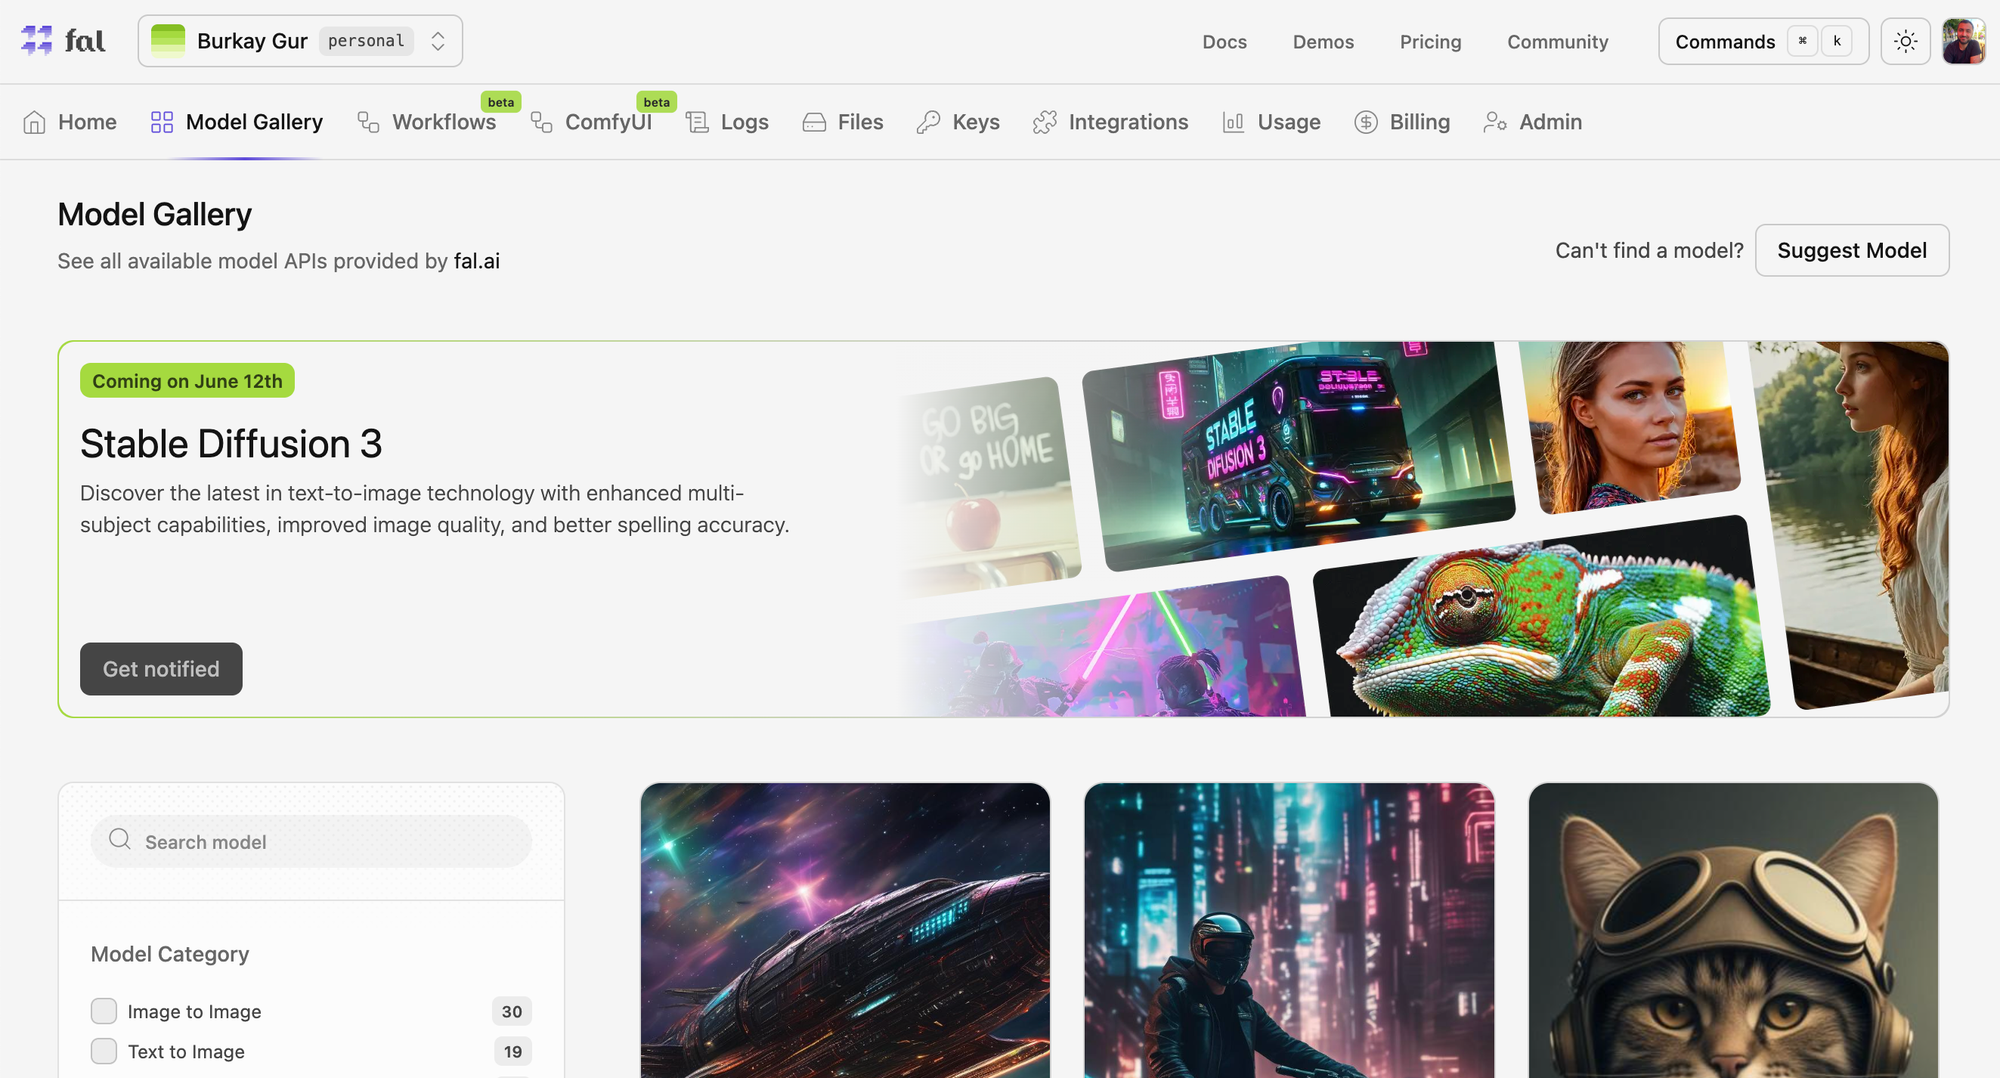This screenshot has width=2000, height=1078.
Task: Focus the Search model input field
Action: click(311, 841)
